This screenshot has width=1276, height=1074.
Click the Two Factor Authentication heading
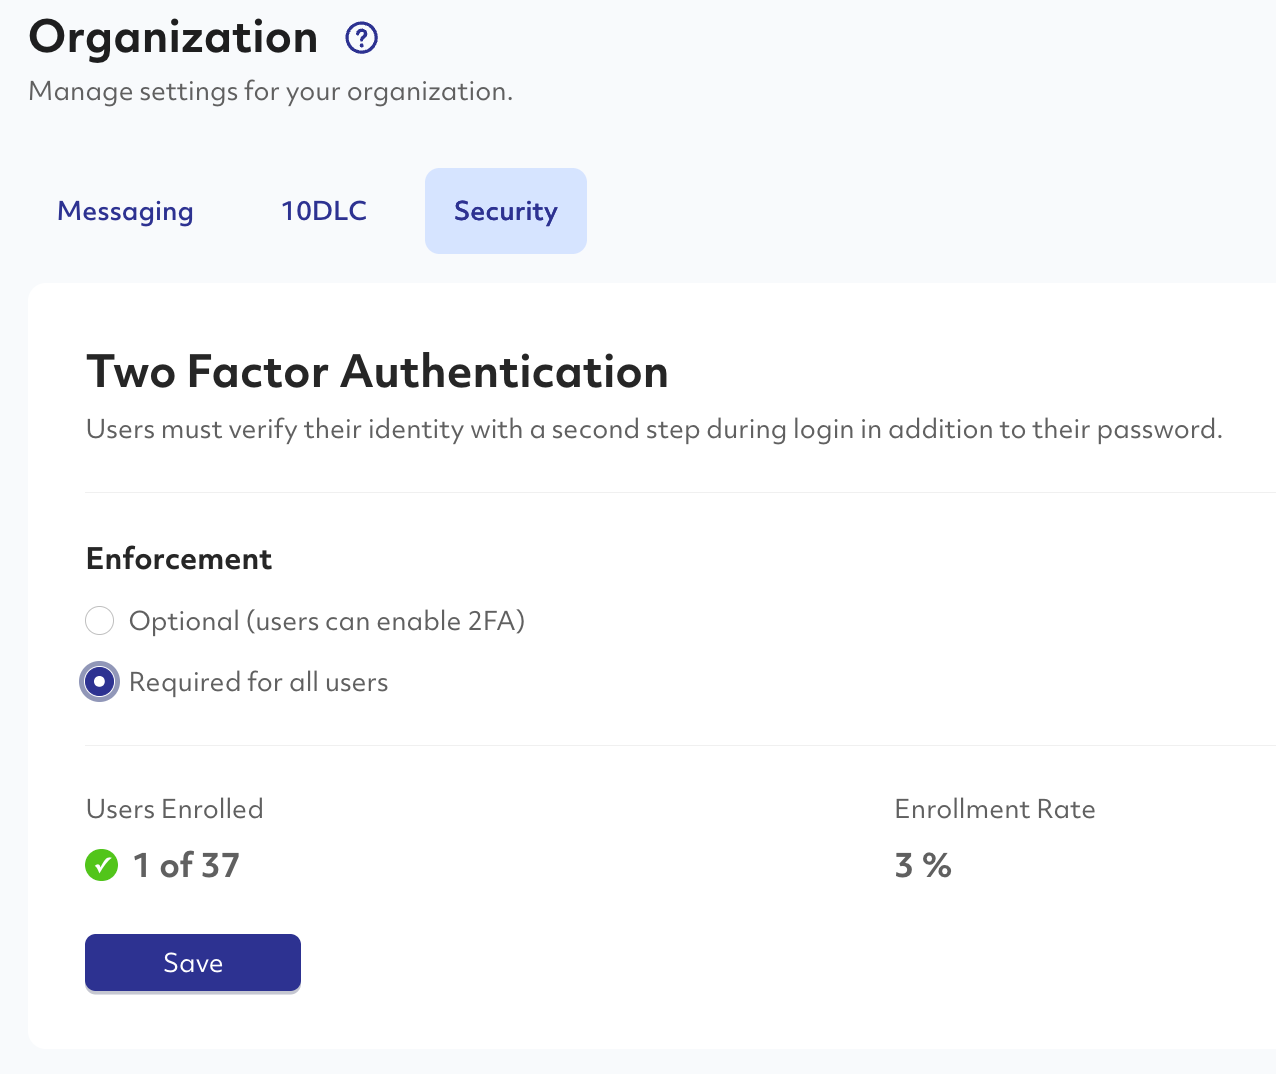(x=377, y=372)
